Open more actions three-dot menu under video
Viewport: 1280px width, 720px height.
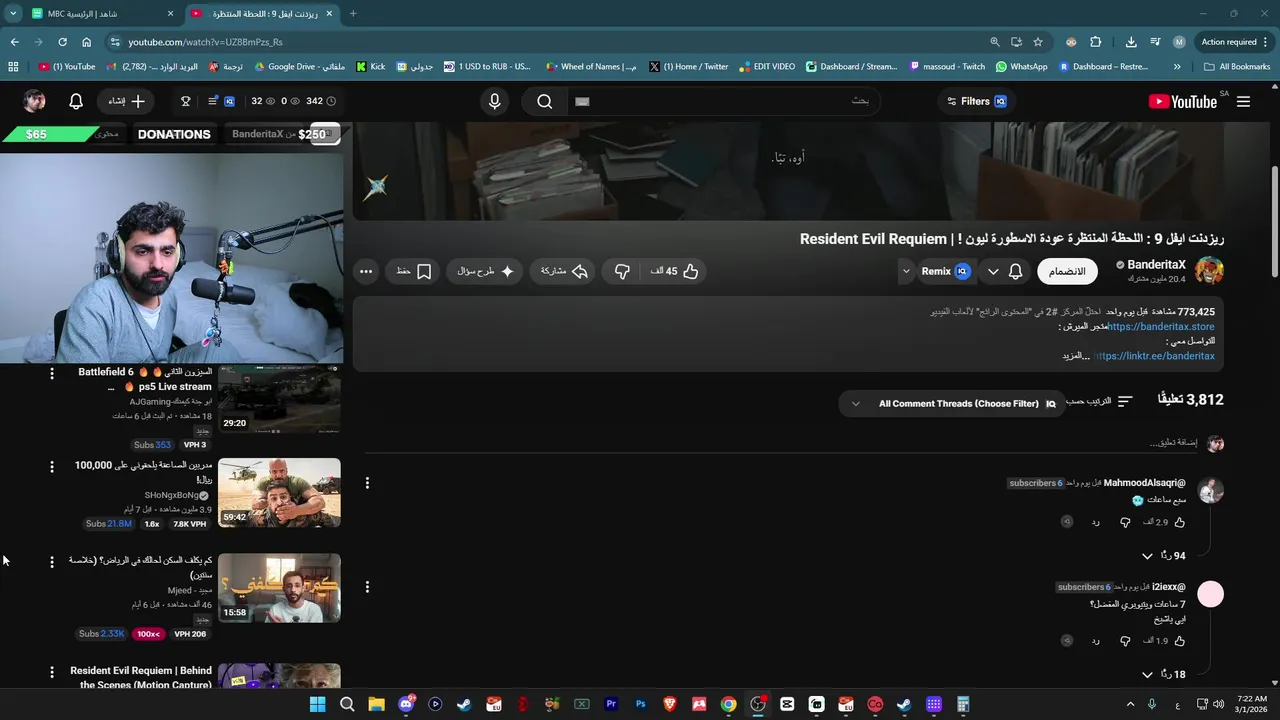[x=366, y=271]
